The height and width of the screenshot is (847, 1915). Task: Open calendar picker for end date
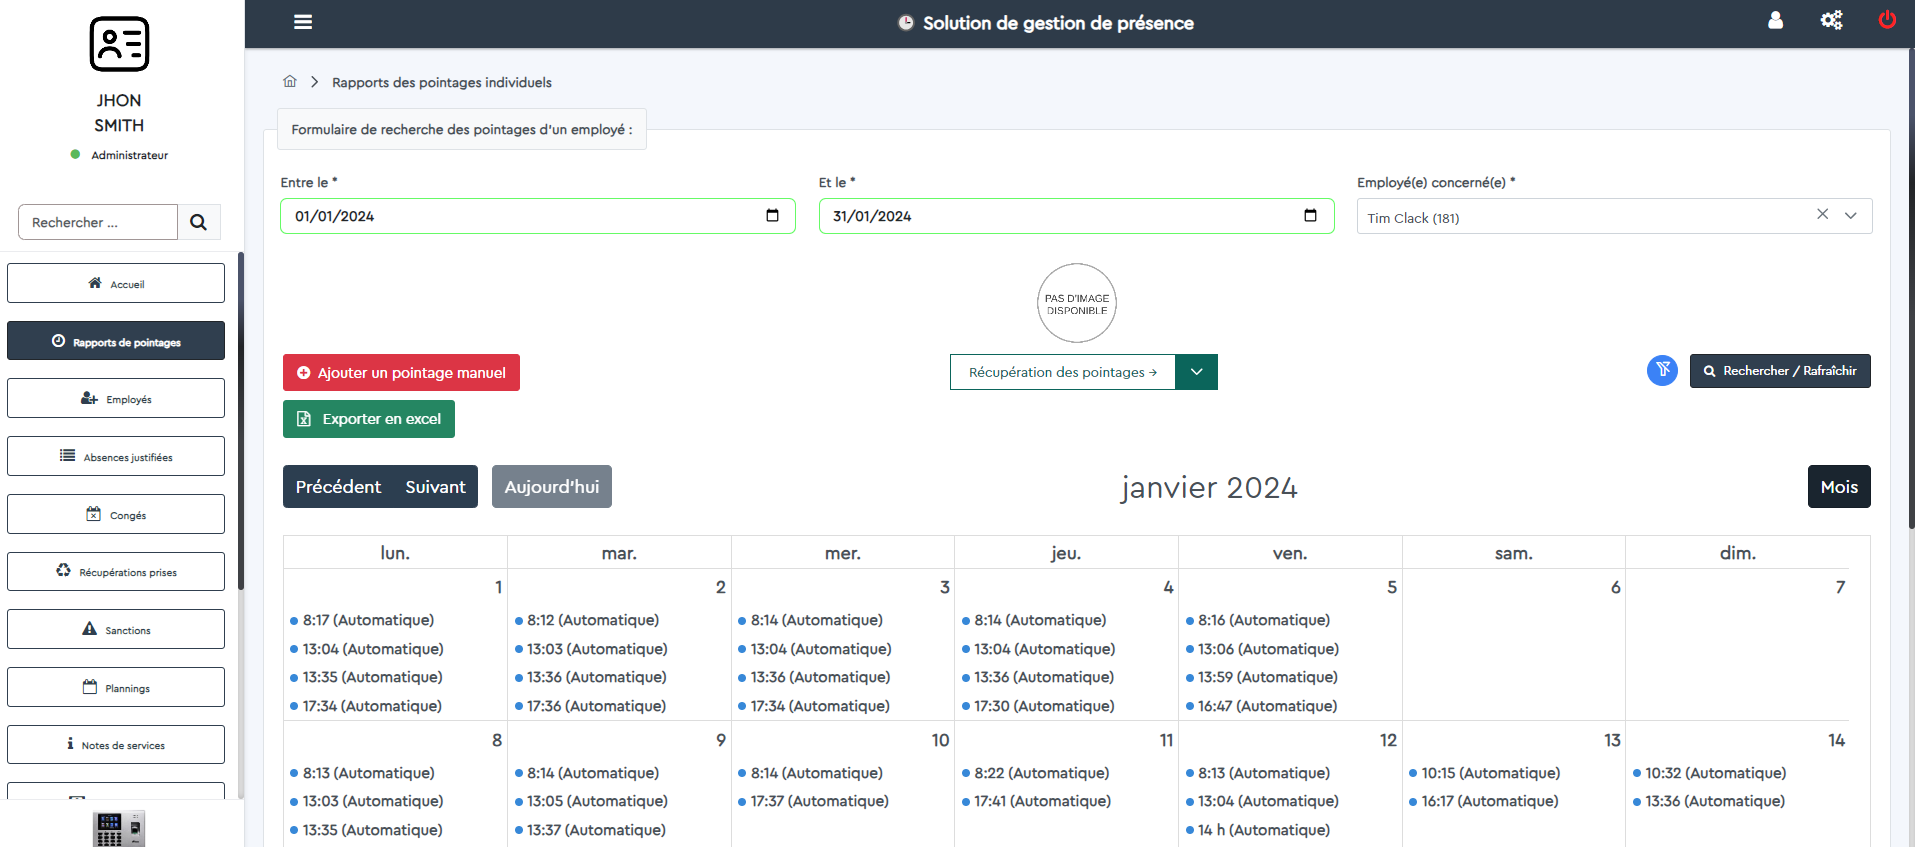pyautogui.click(x=1310, y=216)
